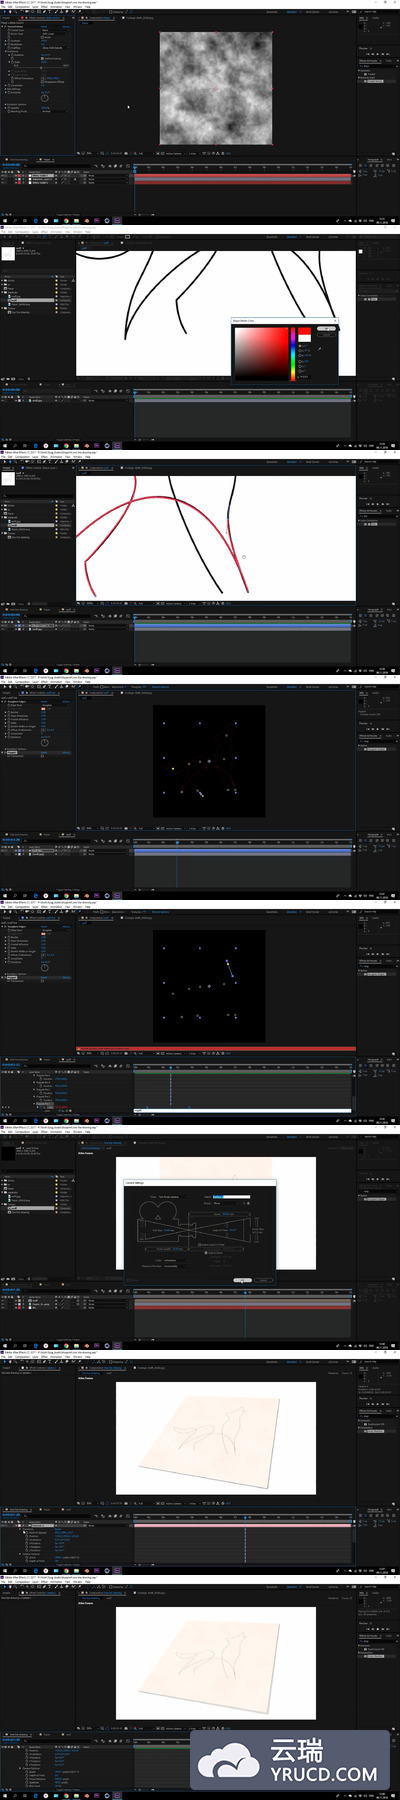Click the gray fractal noise clouds preview
This screenshot has height=1800, width=400.
(216, 86)
